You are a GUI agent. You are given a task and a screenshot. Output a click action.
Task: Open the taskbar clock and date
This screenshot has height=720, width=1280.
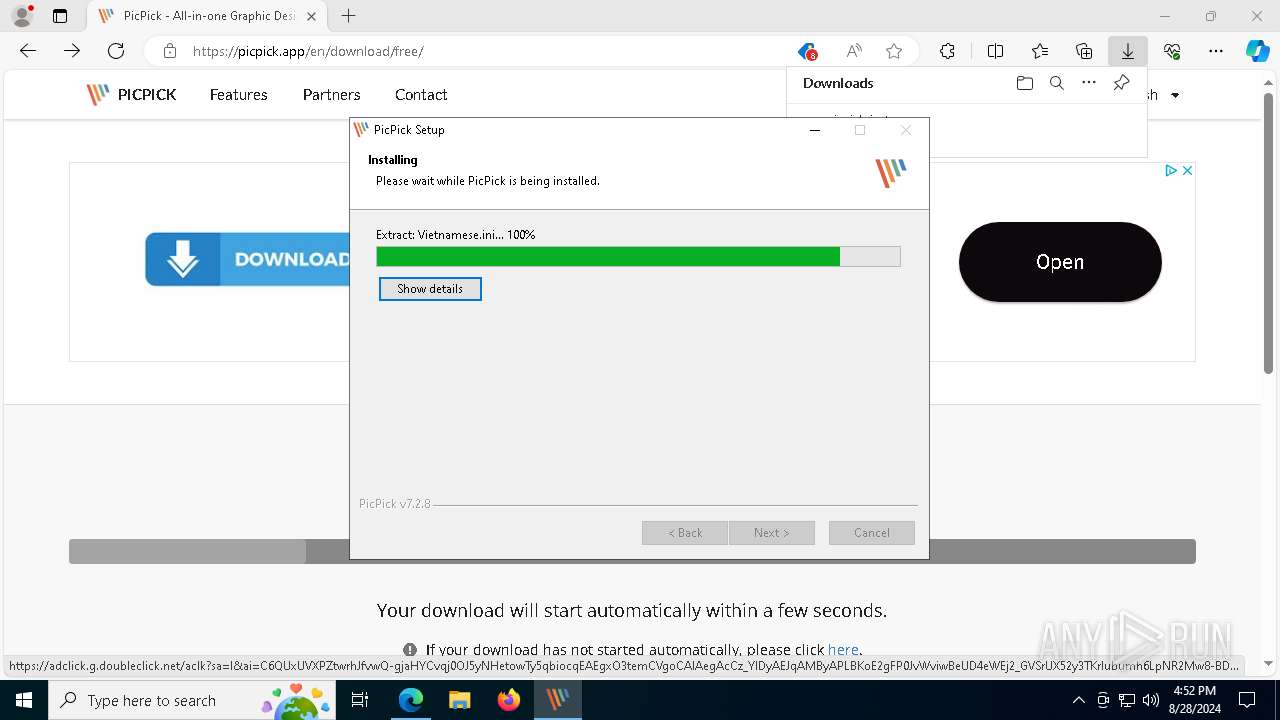1193,700
